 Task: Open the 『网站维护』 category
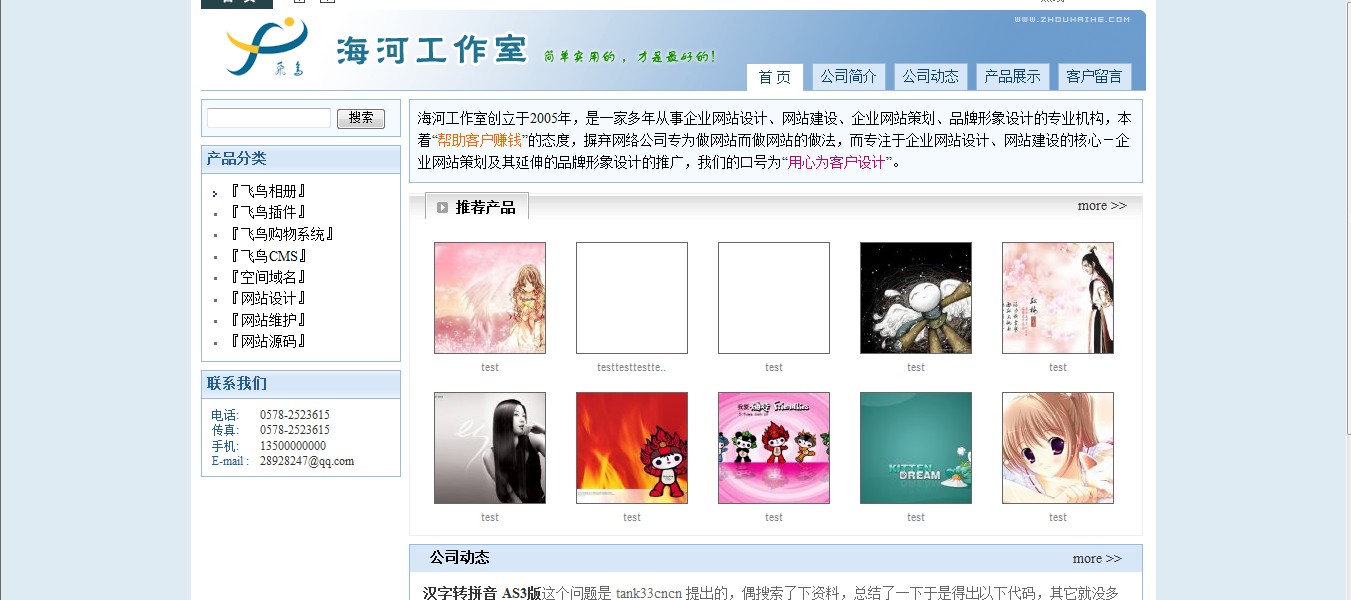click(x=267, y=320)
